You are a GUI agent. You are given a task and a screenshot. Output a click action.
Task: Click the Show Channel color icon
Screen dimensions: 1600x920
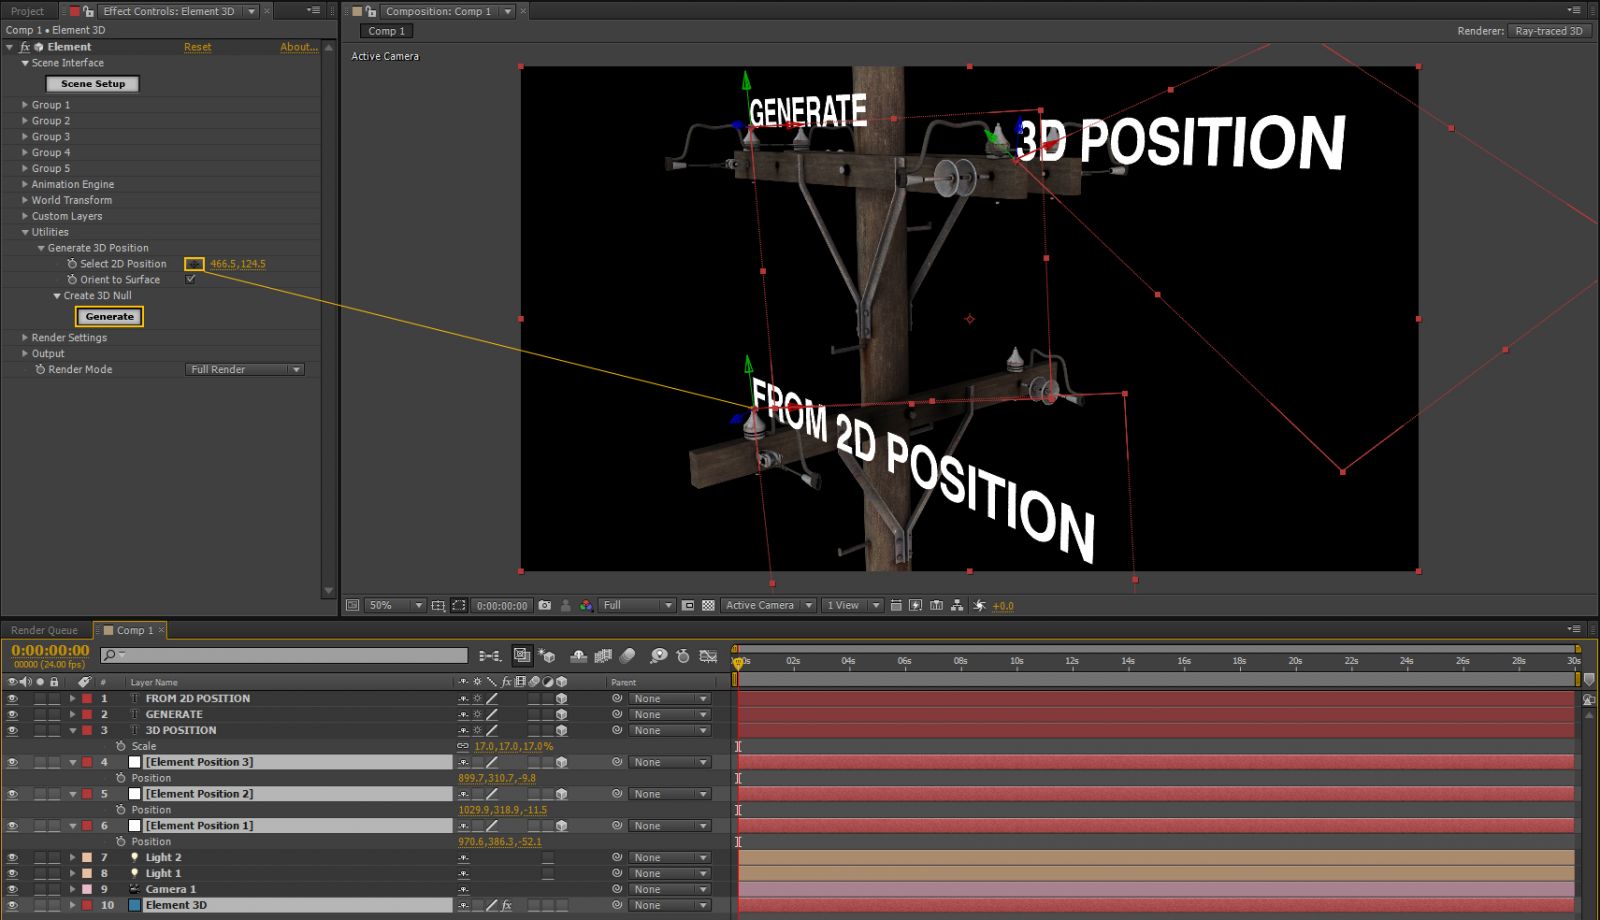[x=586, y=605]
